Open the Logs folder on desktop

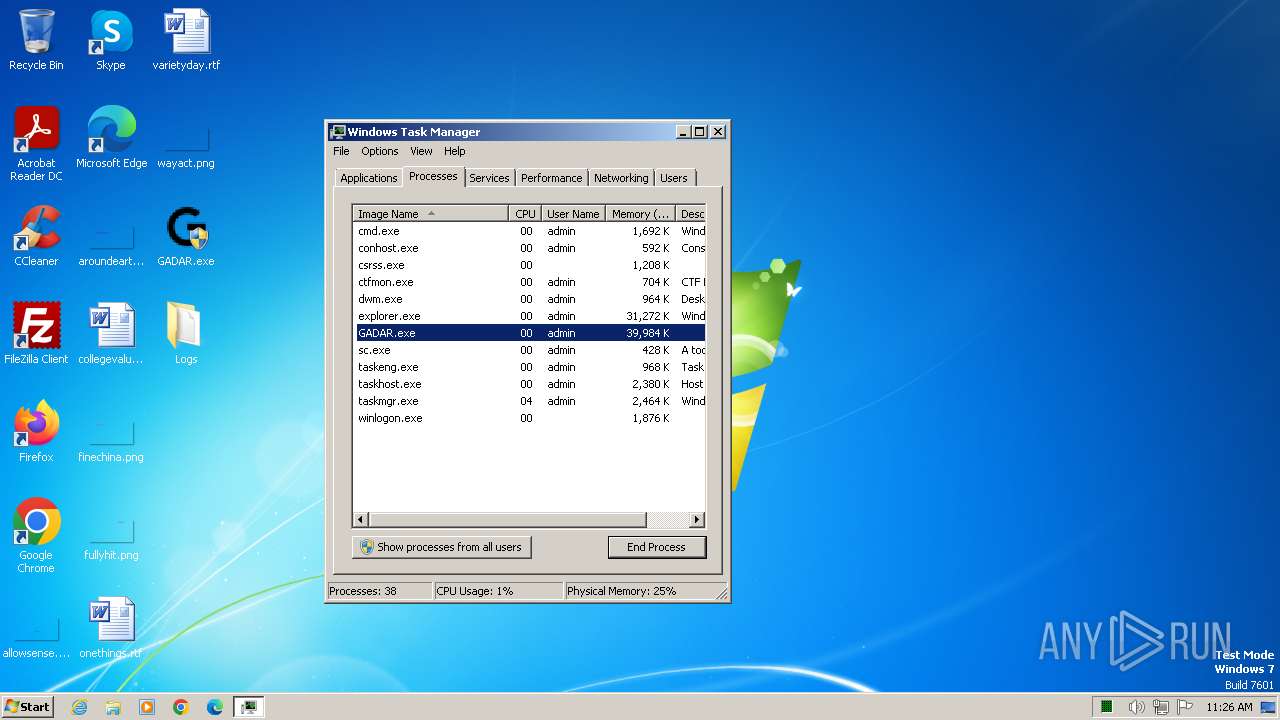point(186,334)
